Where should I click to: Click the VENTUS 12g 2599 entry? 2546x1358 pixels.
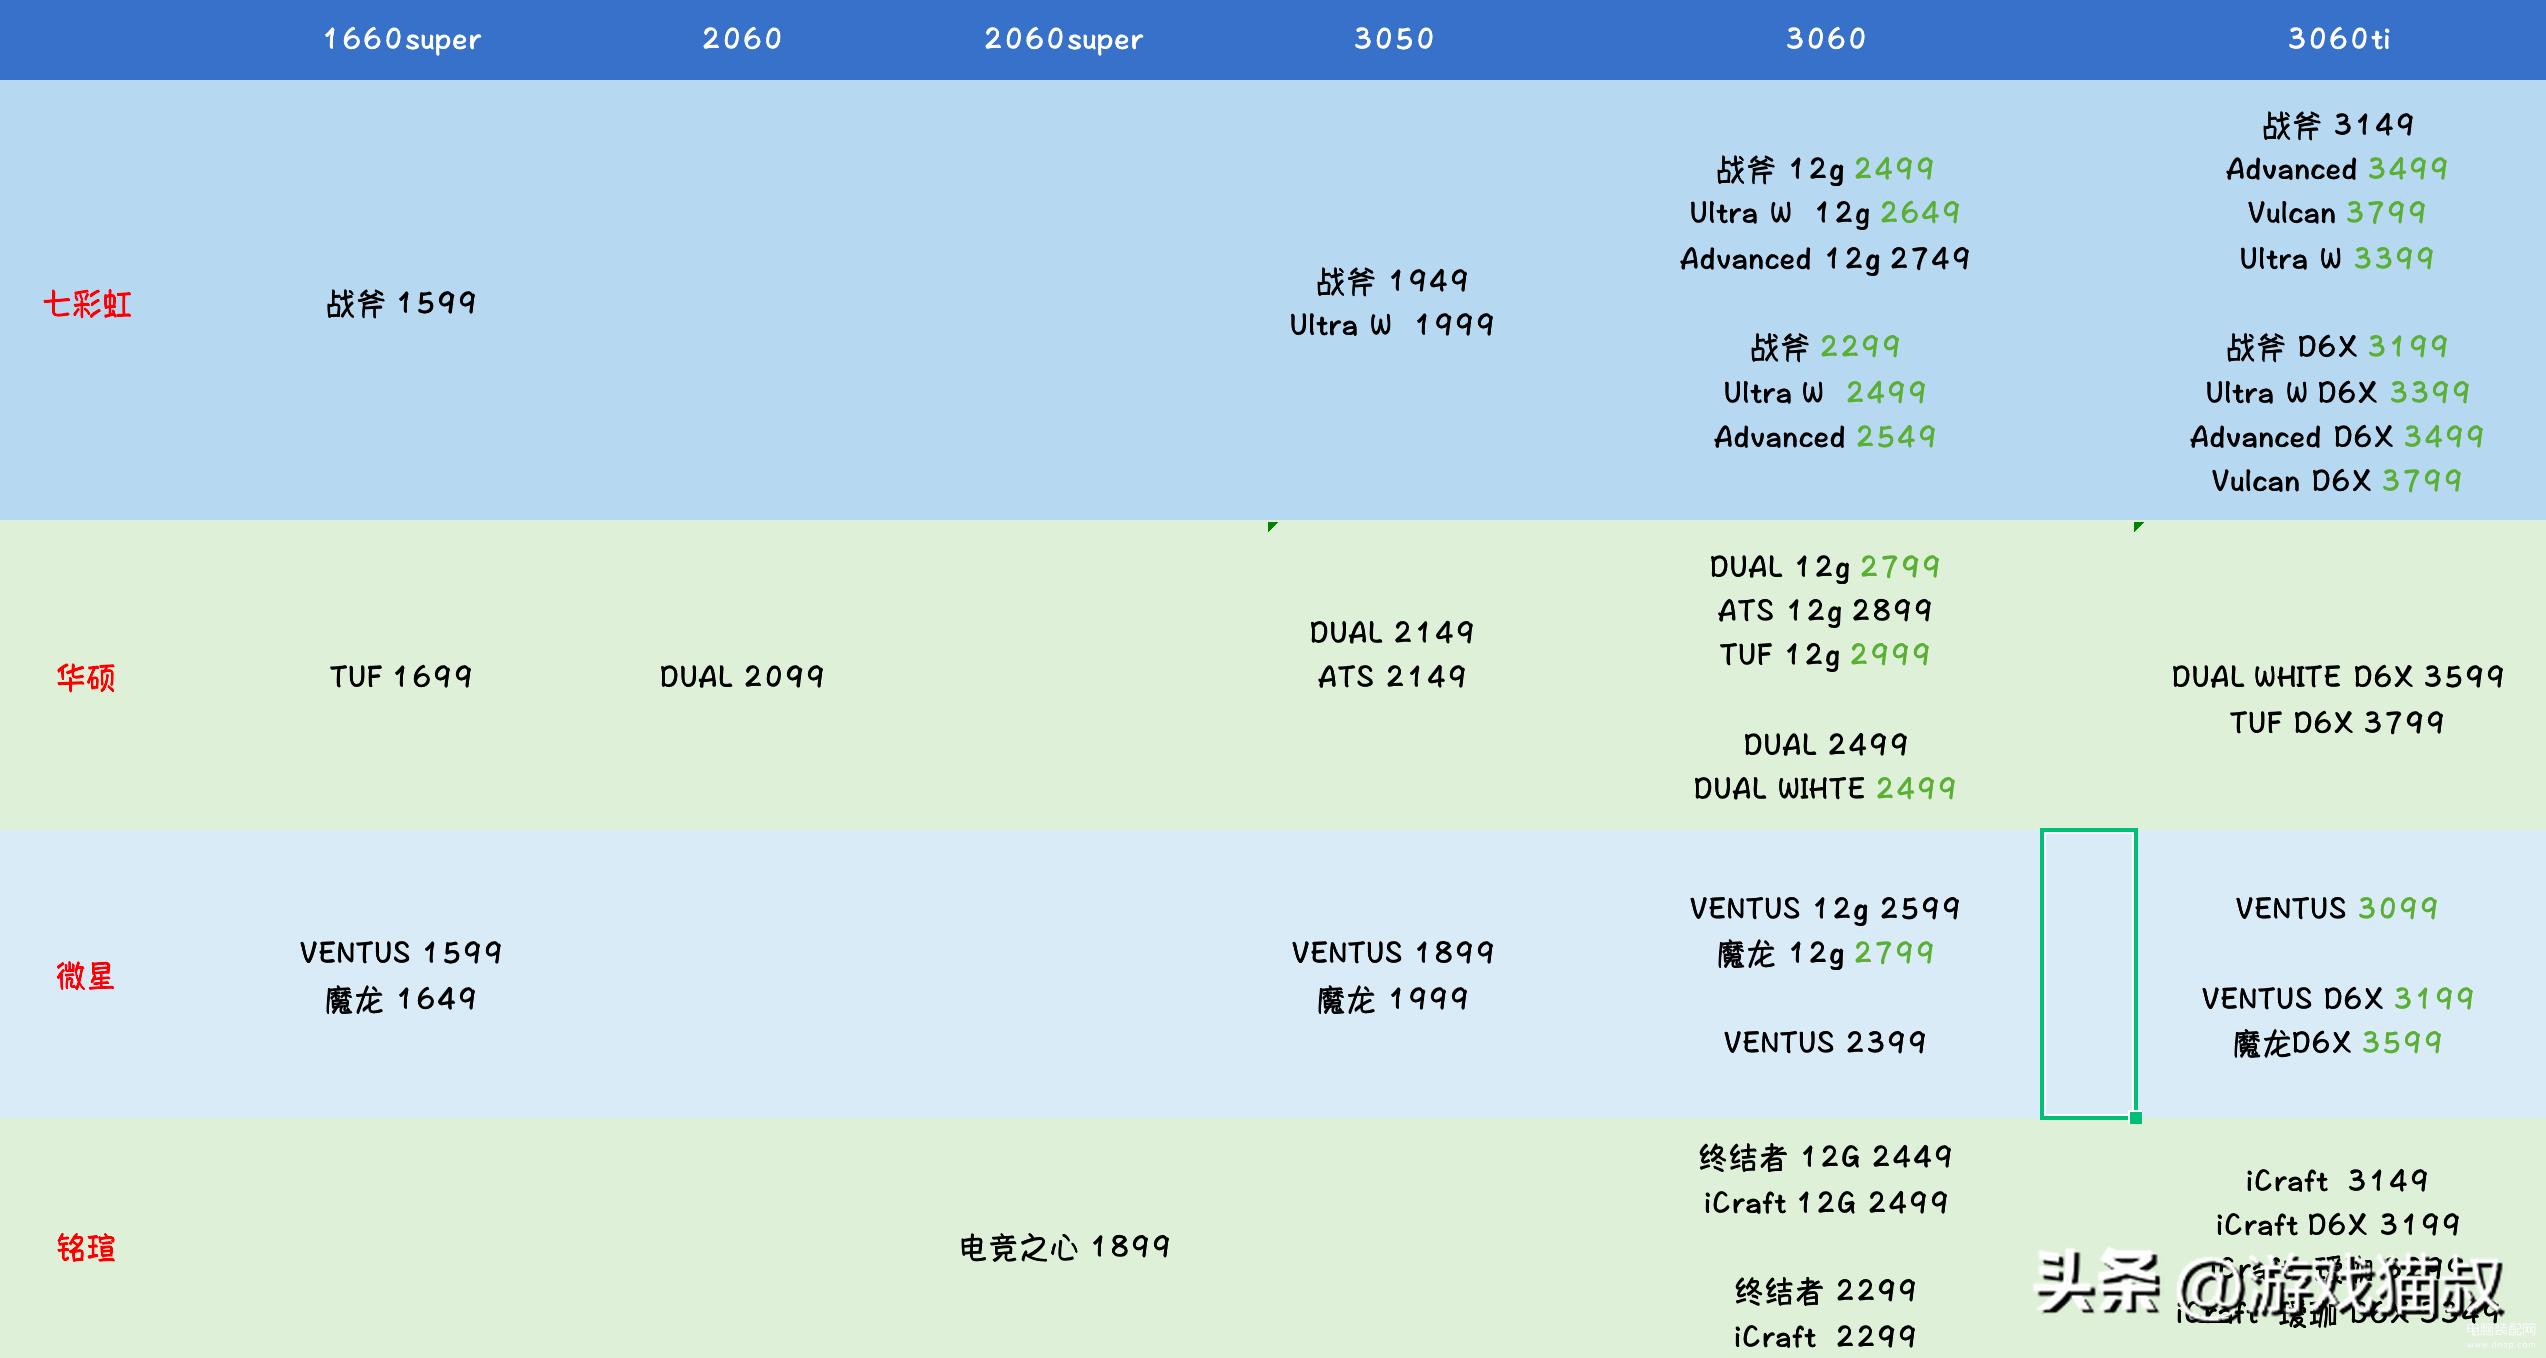point(1825,909)
